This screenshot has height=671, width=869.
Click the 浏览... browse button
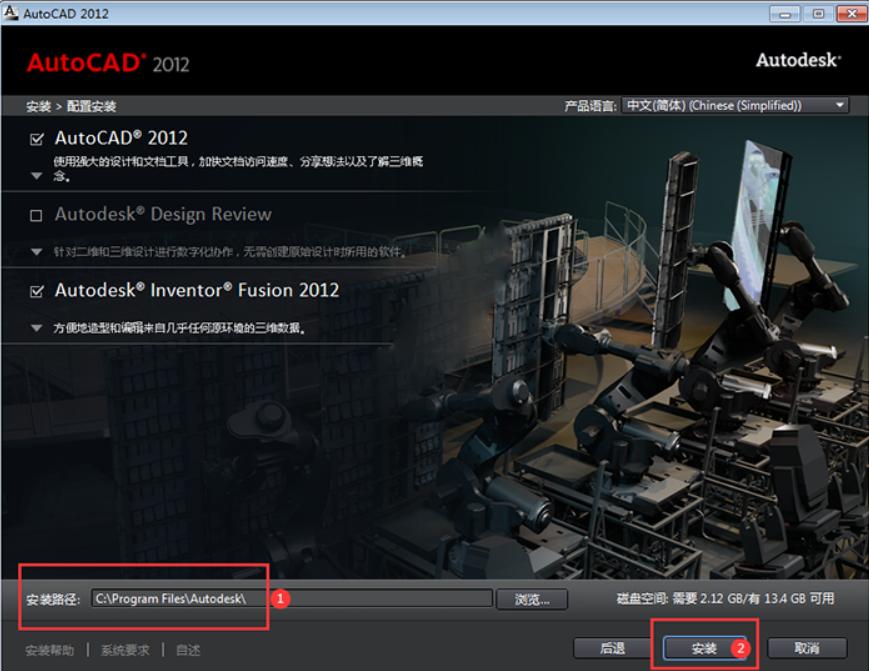point(532,600)
